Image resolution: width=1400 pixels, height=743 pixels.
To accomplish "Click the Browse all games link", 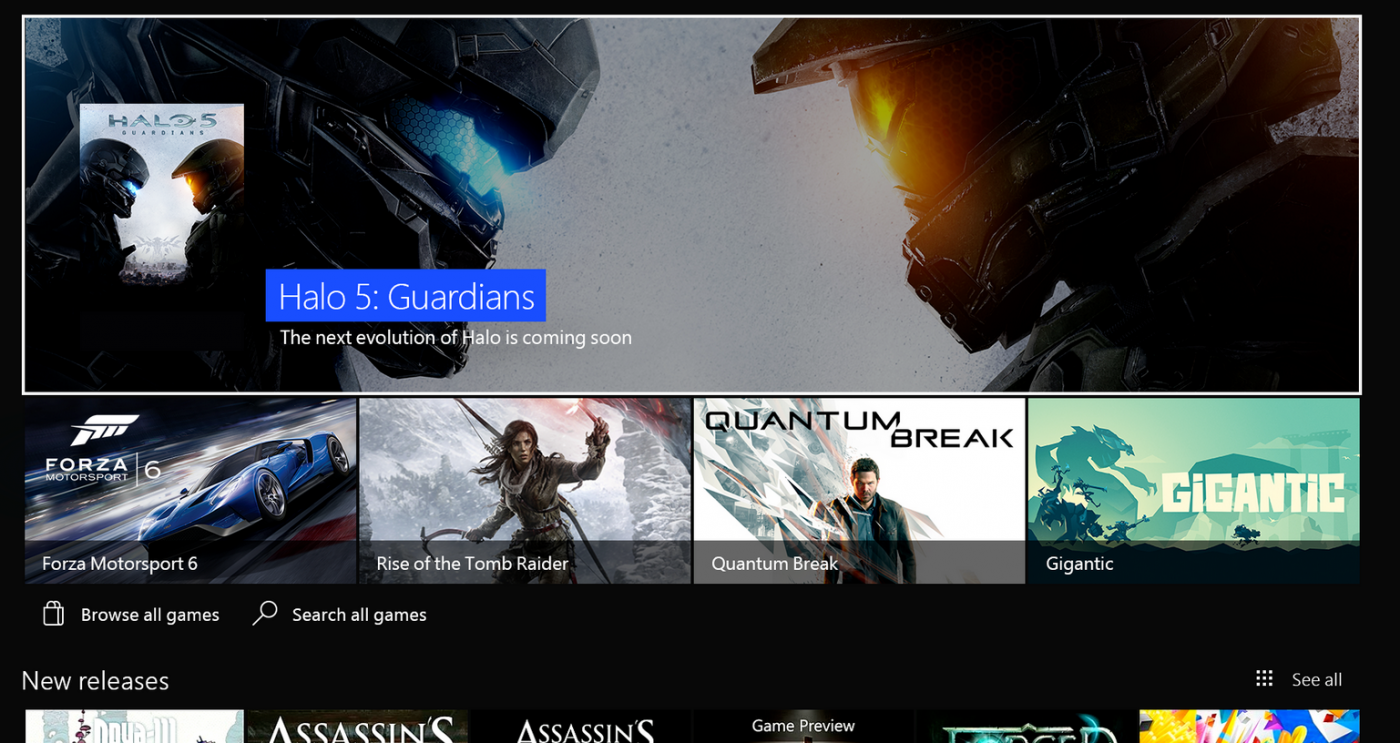I will pos(150,613).
